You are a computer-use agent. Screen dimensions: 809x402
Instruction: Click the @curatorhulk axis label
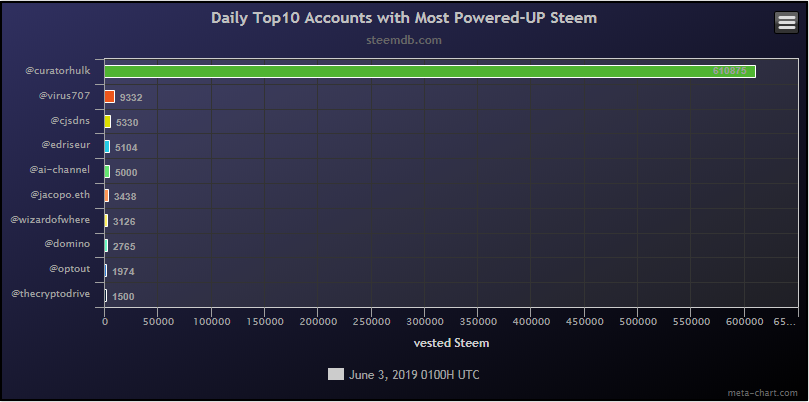coord(59,71)
